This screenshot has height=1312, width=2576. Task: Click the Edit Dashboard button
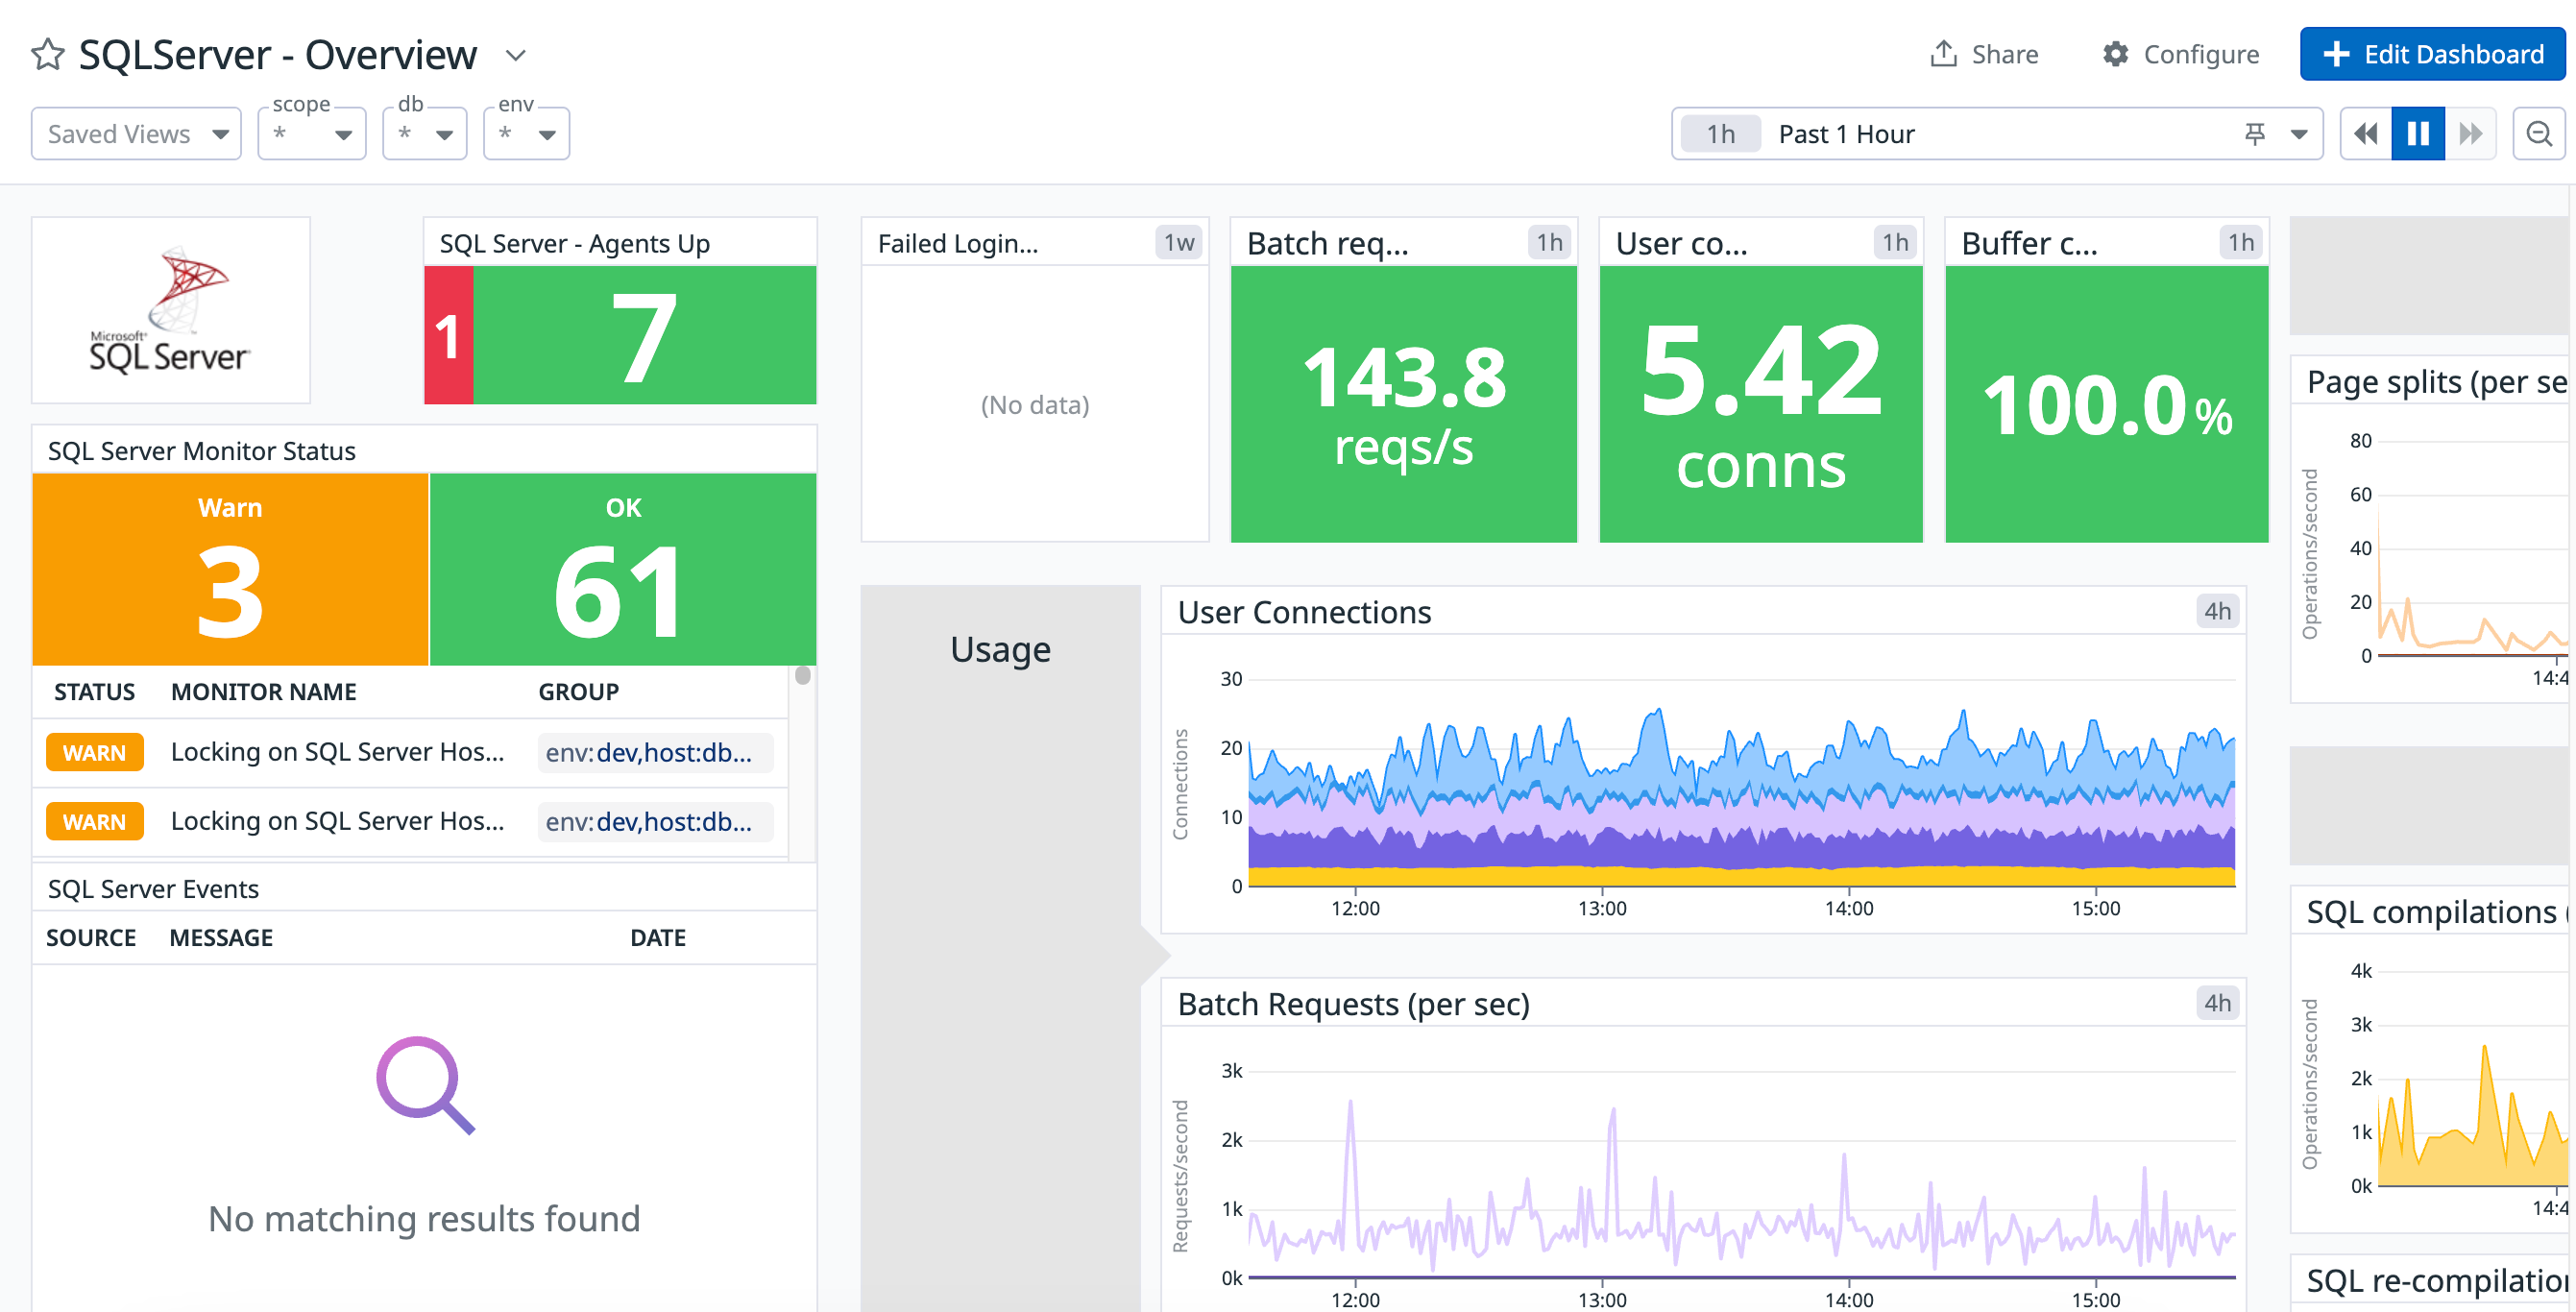tap(2431, 54)
